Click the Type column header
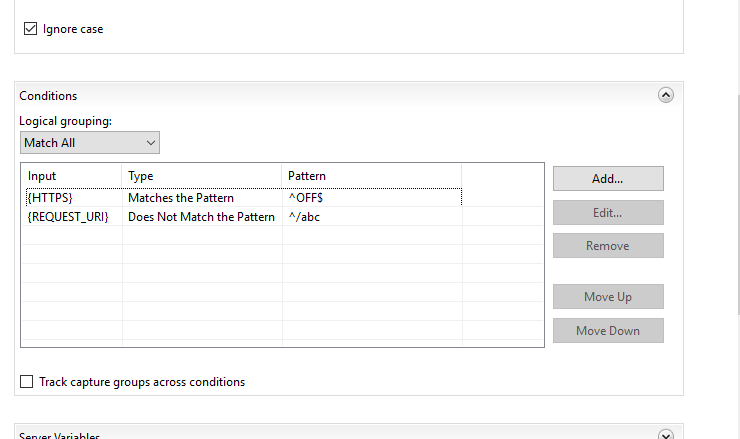Viewport: 740px width, 439px height. tap(141, 176)
